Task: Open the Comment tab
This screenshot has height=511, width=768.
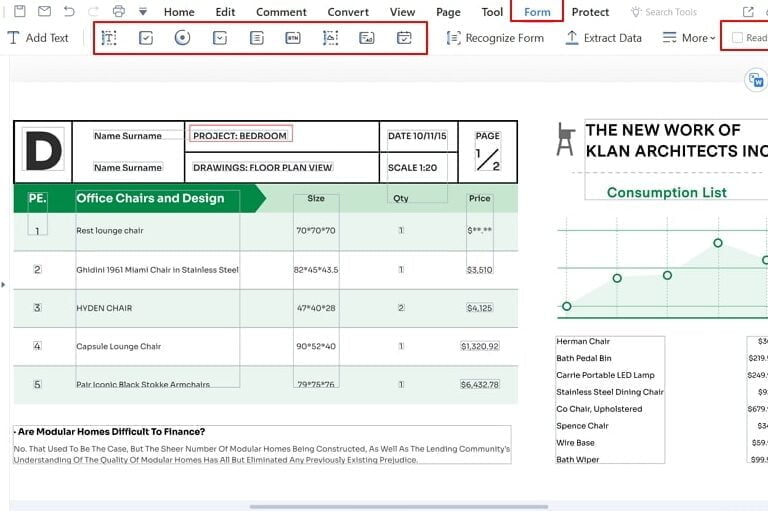Action: point(281,12)
